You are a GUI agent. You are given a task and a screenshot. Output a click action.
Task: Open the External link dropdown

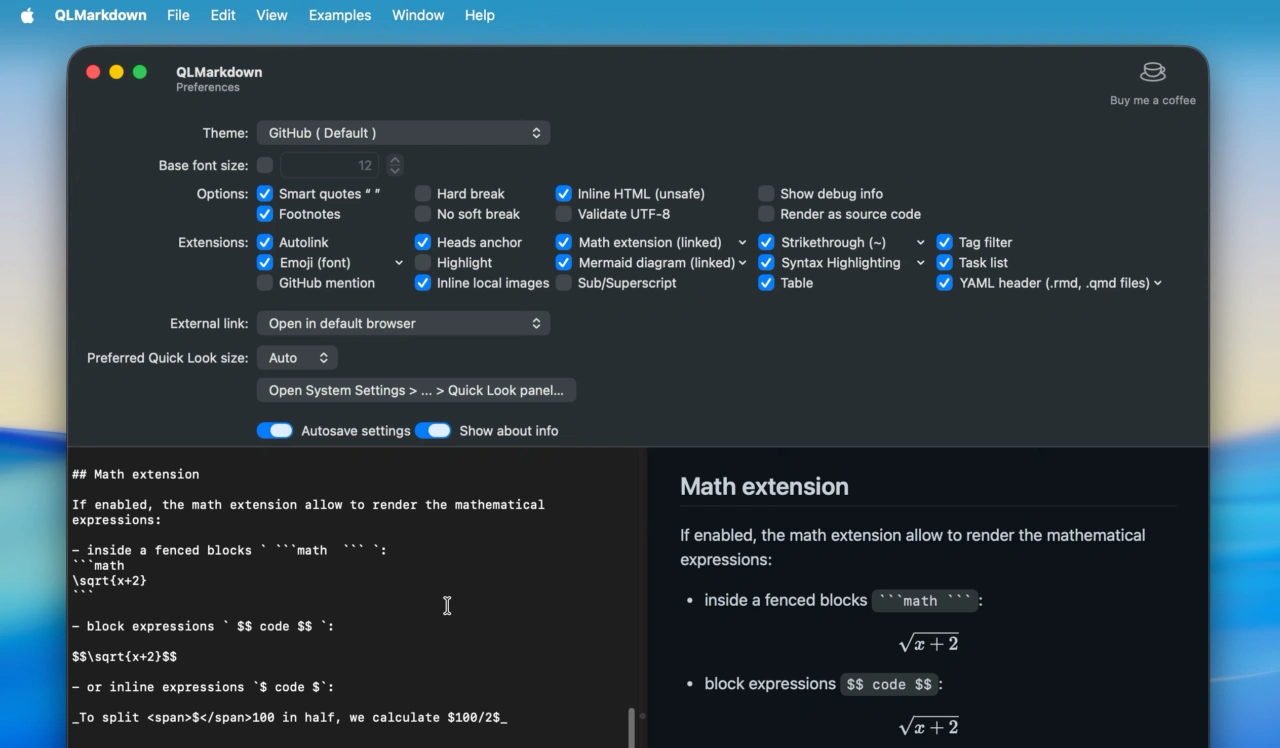point(403,323)
